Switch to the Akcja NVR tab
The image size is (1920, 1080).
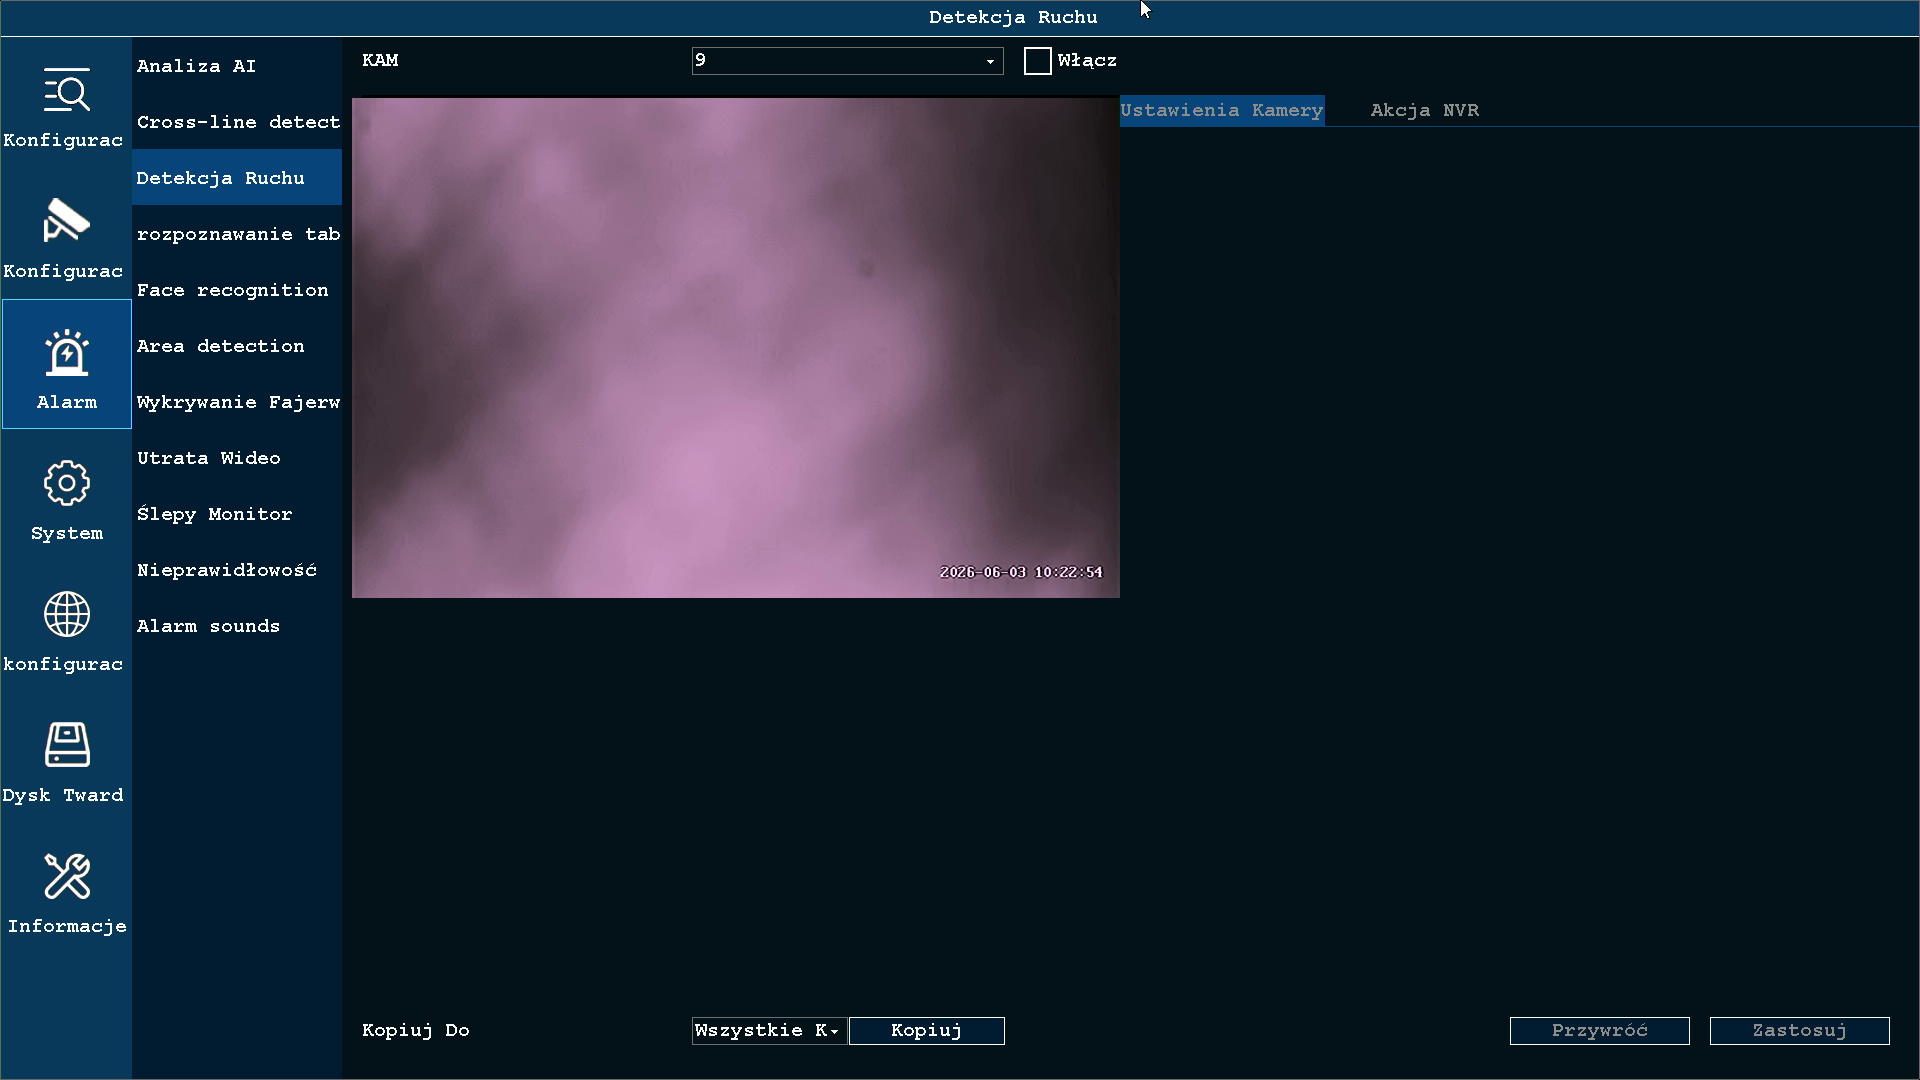(x=1424, y=110)
